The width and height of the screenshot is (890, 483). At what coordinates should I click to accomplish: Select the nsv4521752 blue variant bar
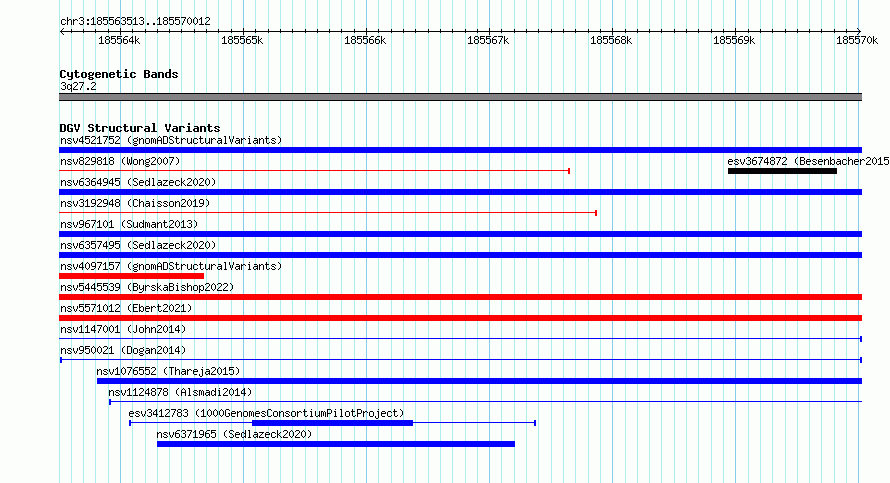coord(460,150)
